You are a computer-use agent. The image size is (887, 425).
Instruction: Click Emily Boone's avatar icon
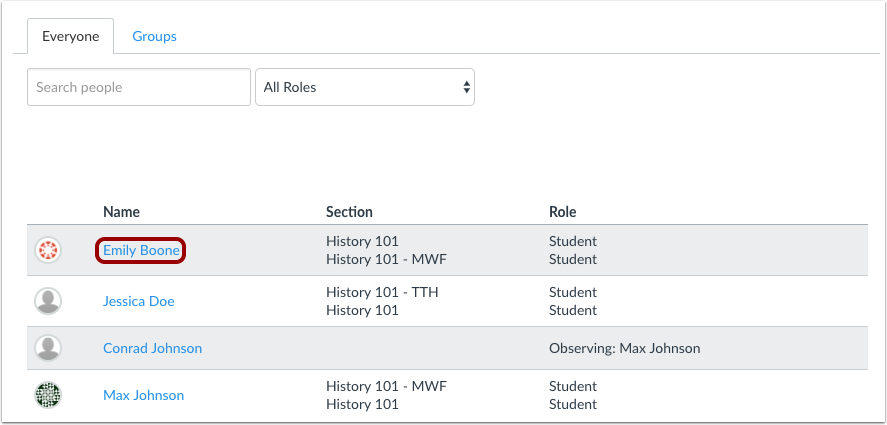[48, 250]
